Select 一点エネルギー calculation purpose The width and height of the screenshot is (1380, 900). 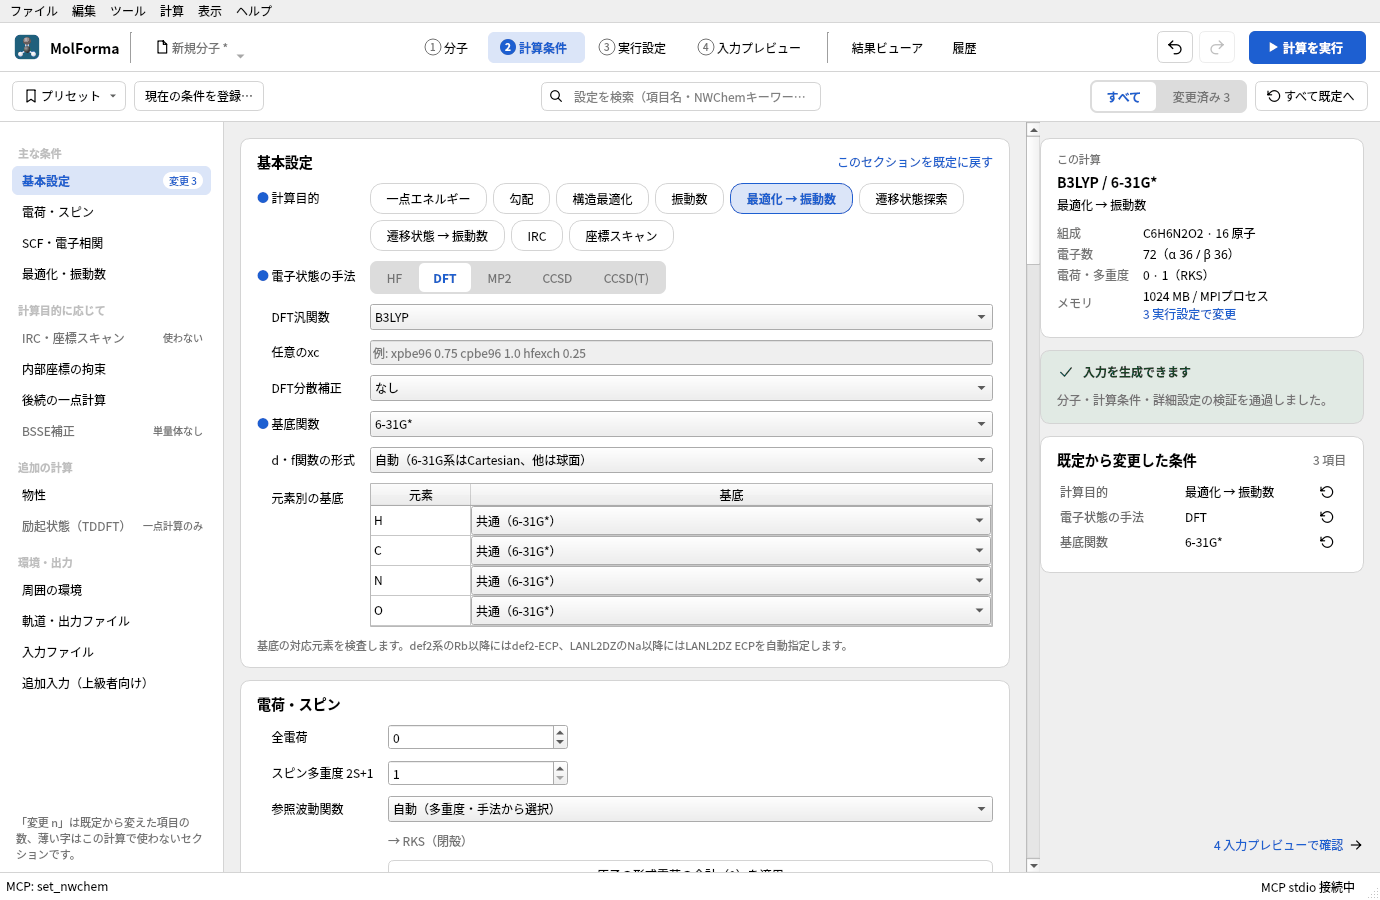click(x=428, y=199)
